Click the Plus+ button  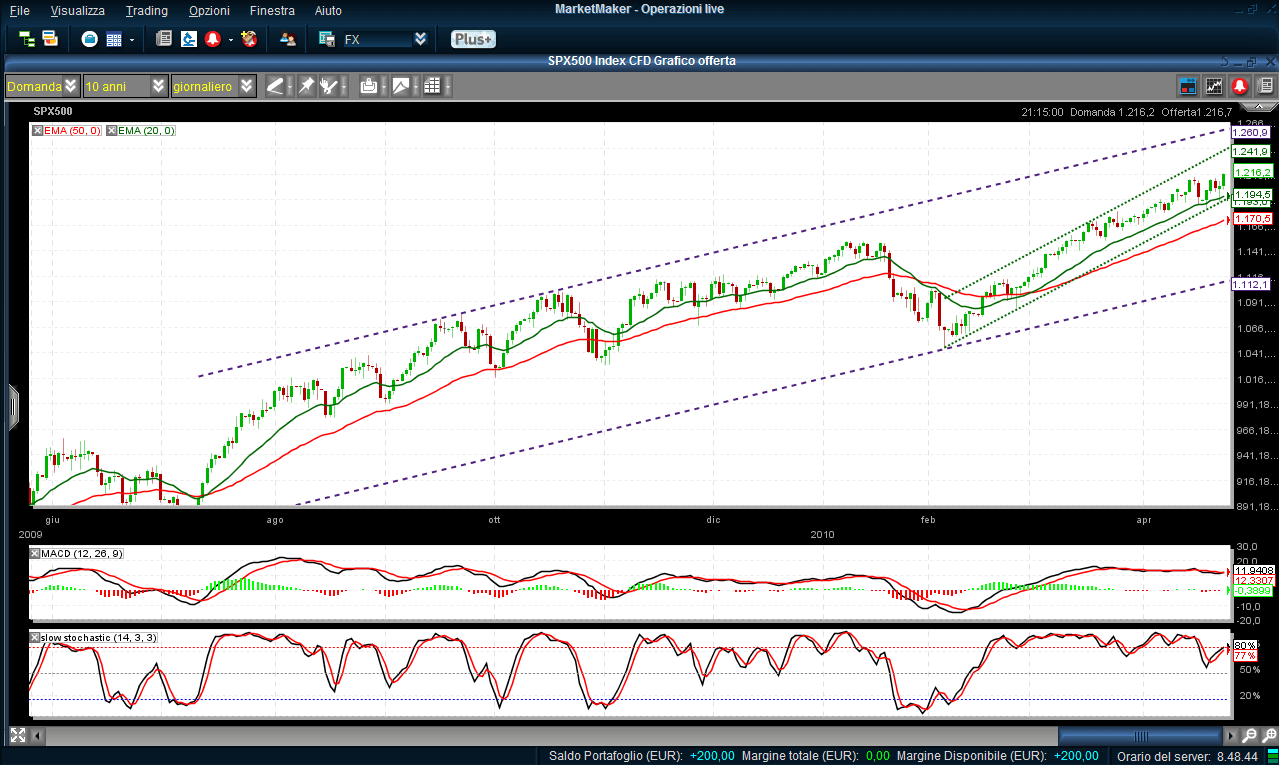(473, 39)
